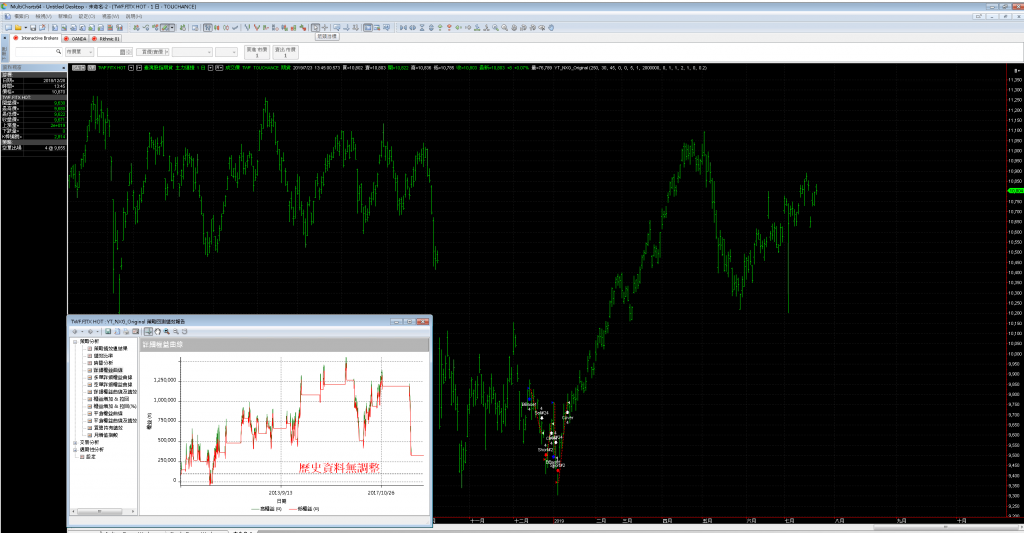Collapse the strategy analysis tree node
Image resolution: width=1024 pixels, height=533 pixels.
click(73, 341)
